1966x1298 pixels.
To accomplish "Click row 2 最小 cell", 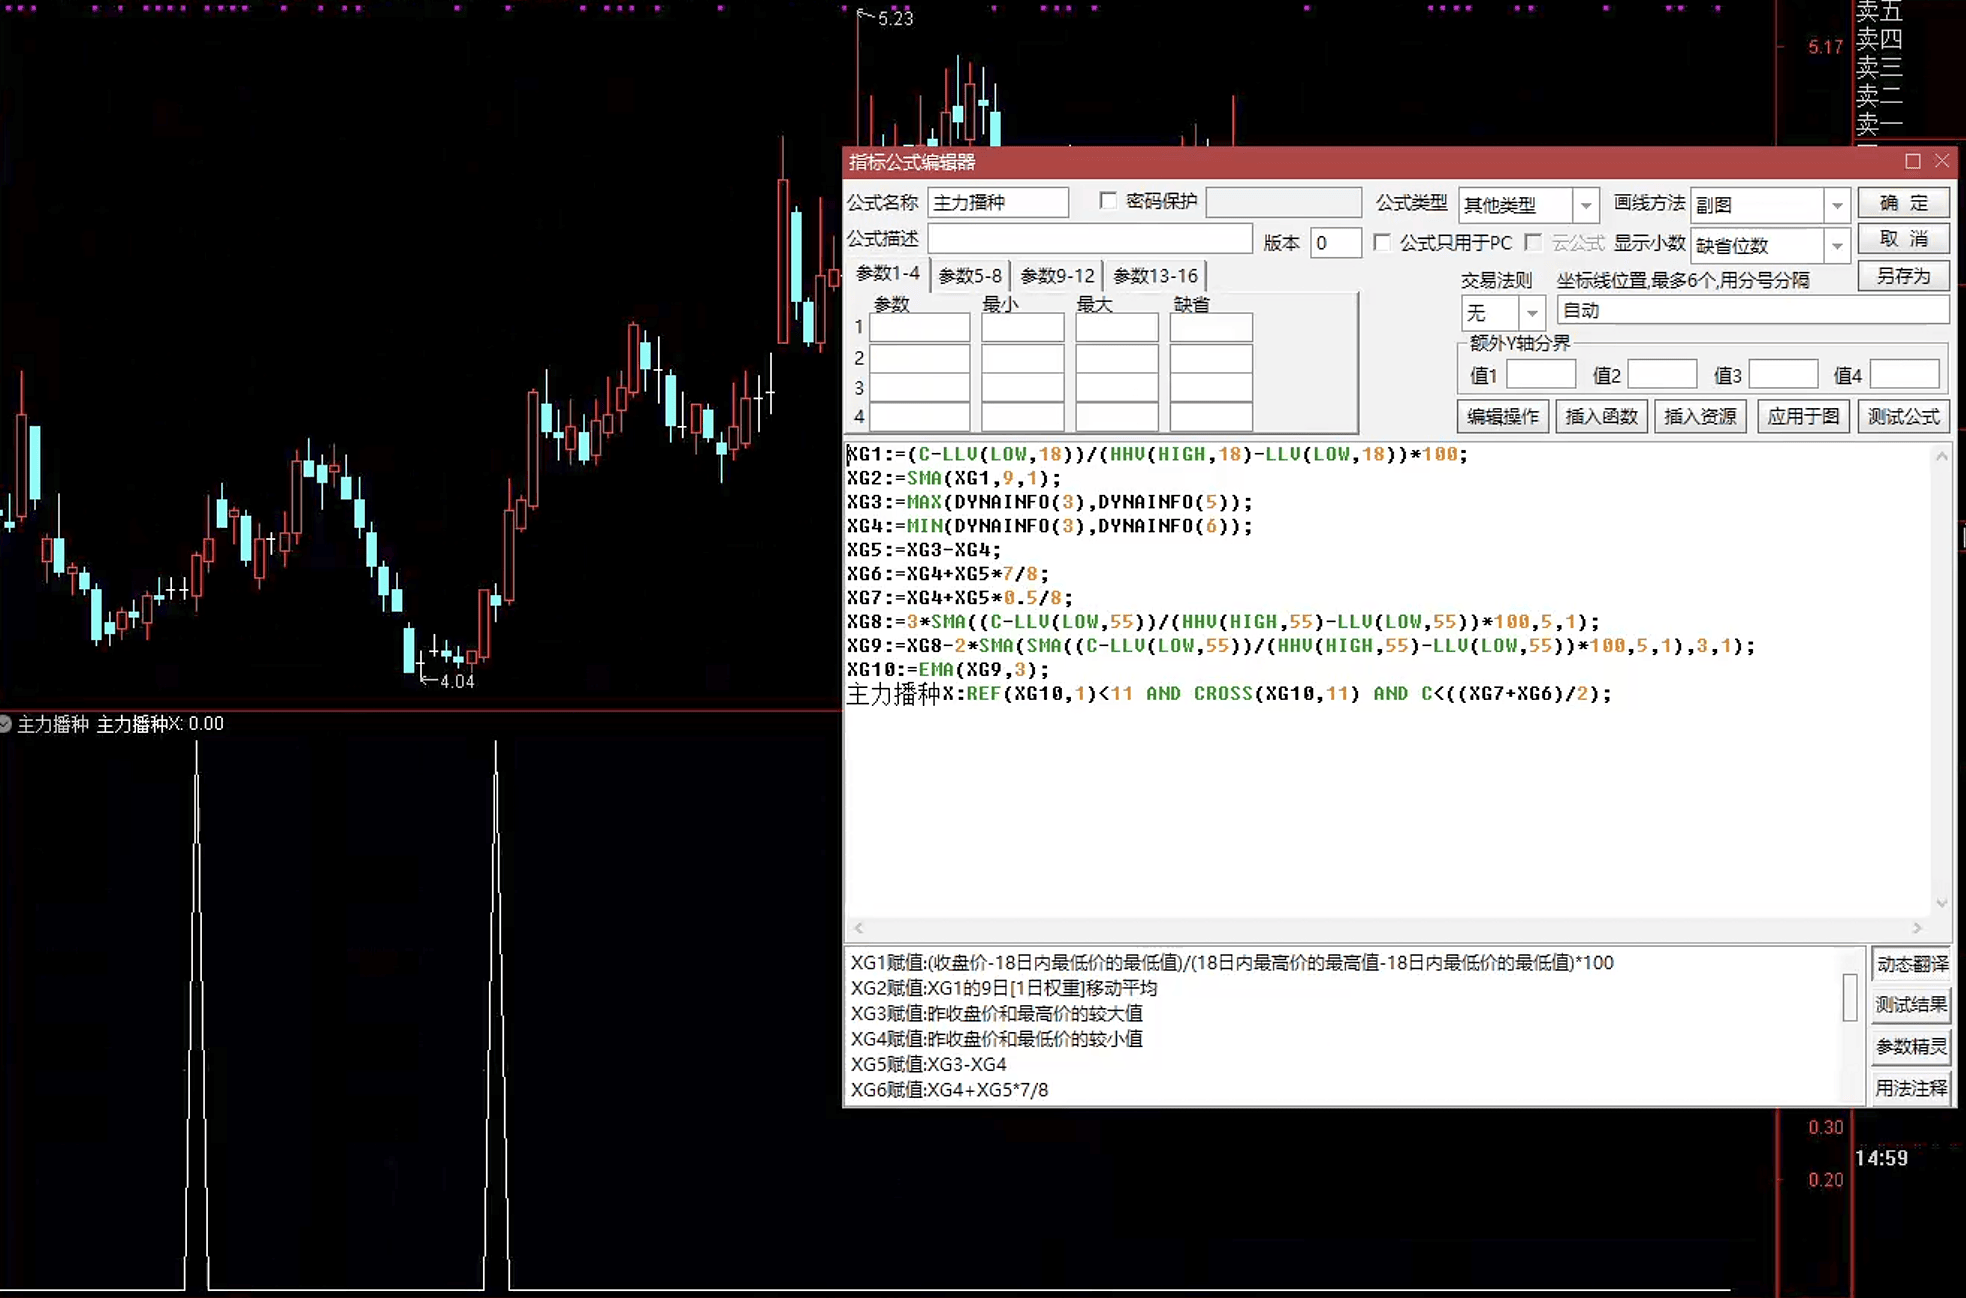I will 1022,358.
